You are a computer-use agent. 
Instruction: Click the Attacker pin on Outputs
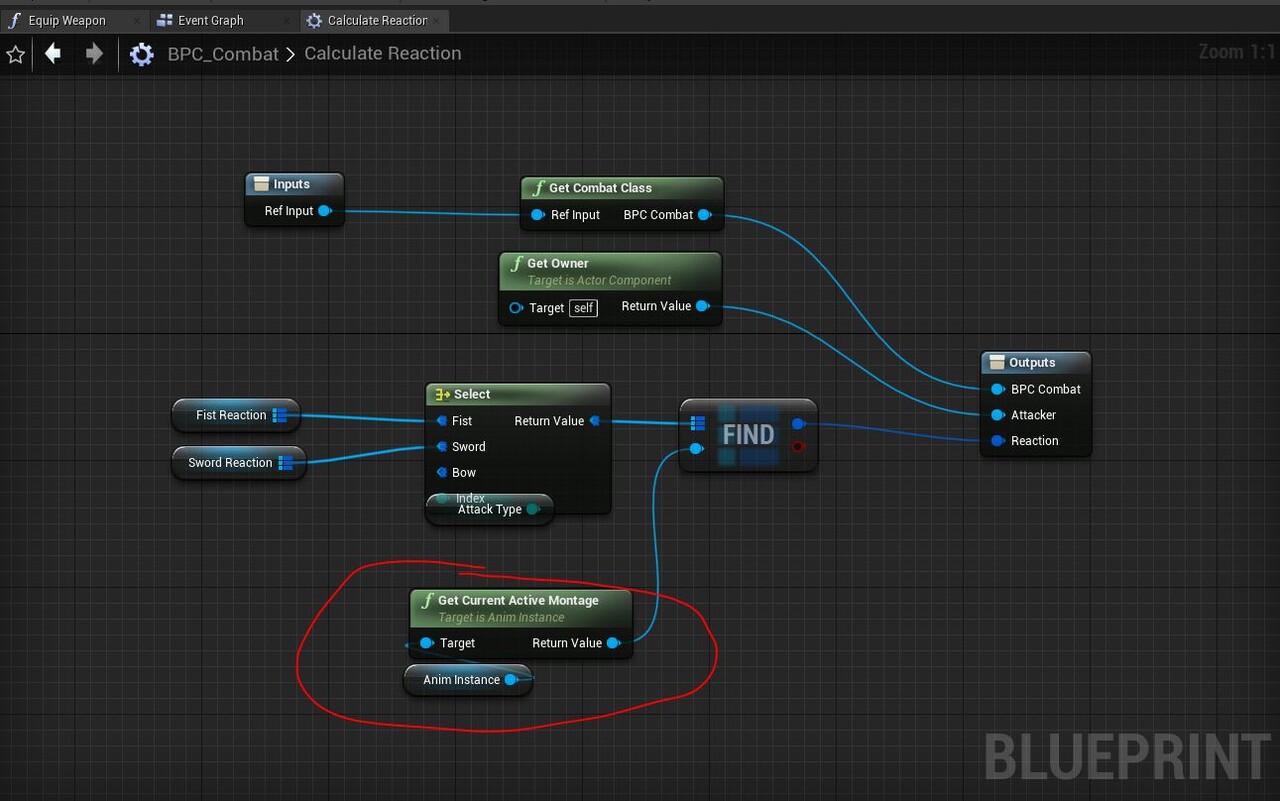coord(998,415)
